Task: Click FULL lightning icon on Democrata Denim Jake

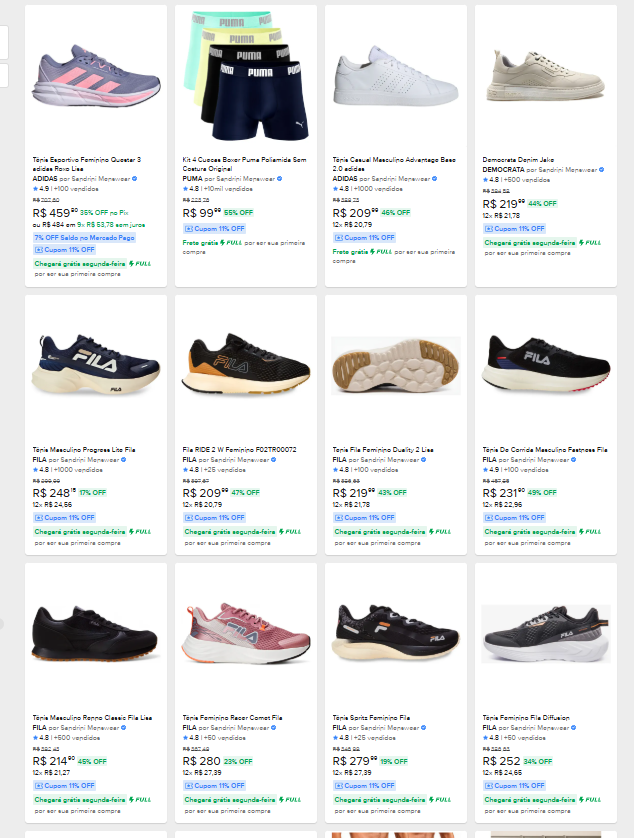Action: click(581, 242)
